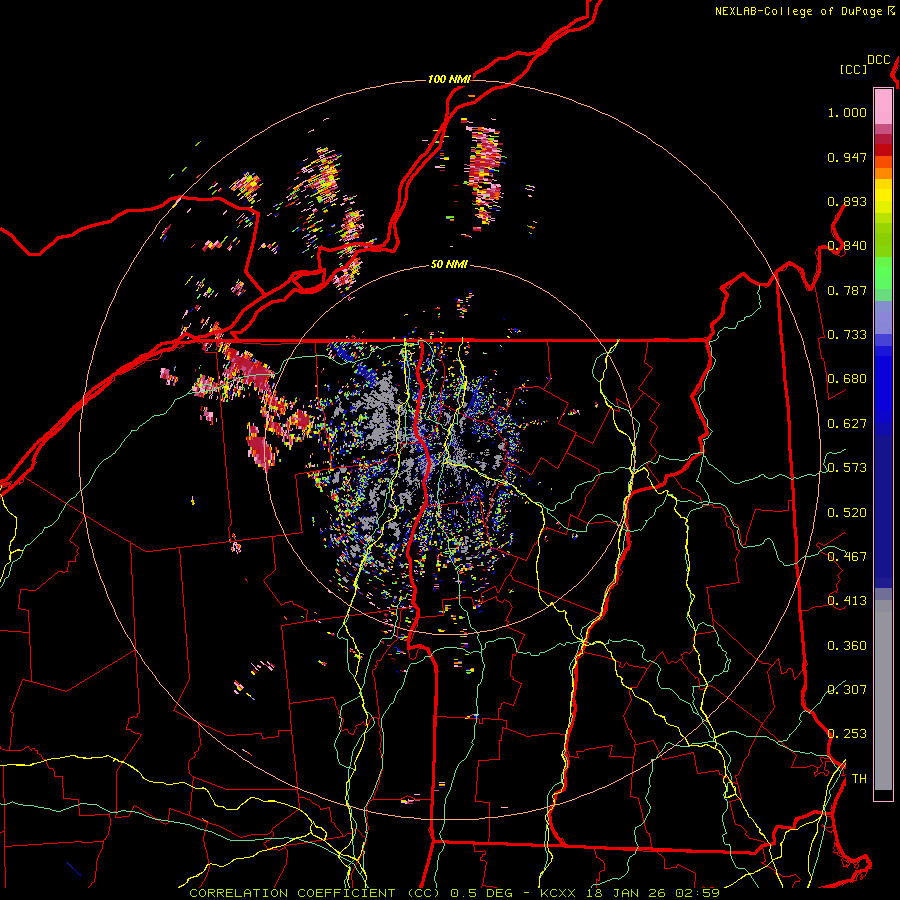Click the gray lower segment of color bar

[883, 695]
